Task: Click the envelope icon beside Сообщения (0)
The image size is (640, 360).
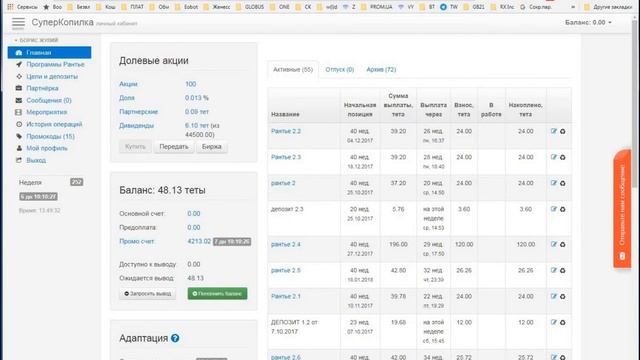Action: point(19,100)
